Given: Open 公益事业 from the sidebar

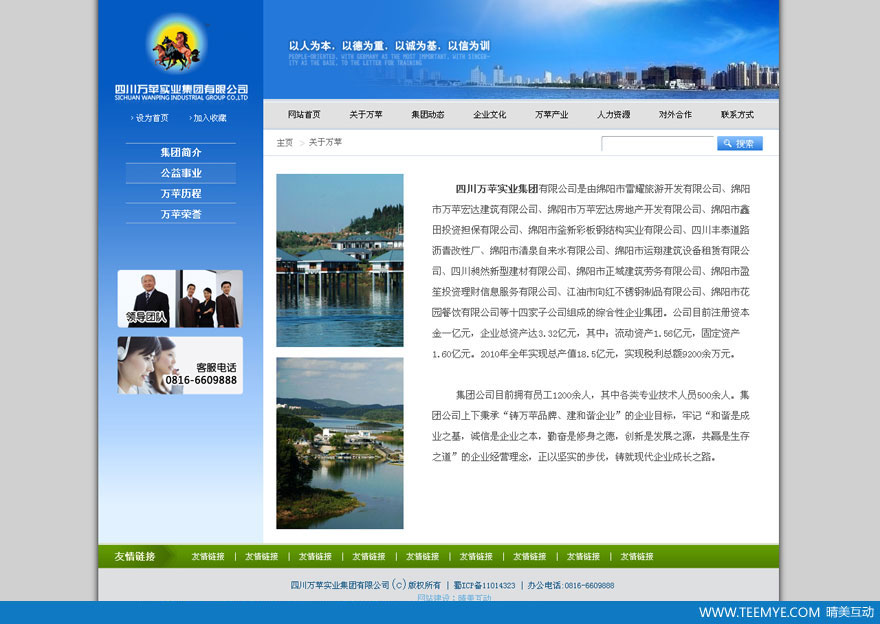Looking at the screenshot, I should 181,173.
